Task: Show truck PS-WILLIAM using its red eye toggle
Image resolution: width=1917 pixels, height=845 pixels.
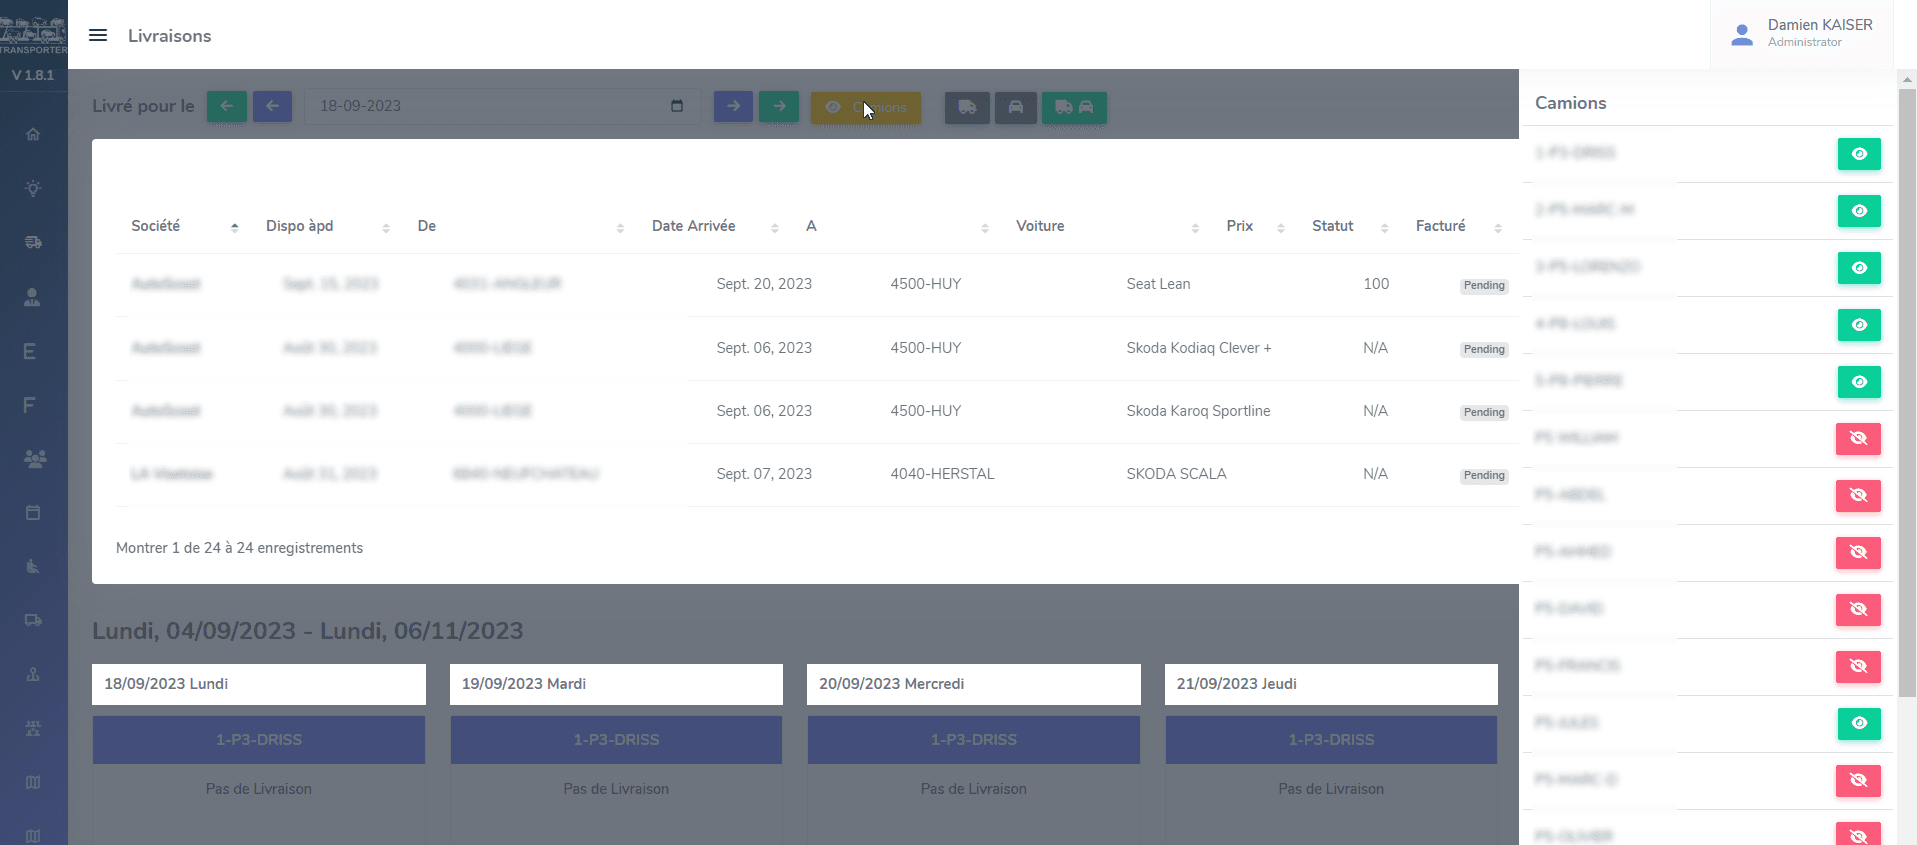Action: coord(1858,439)
